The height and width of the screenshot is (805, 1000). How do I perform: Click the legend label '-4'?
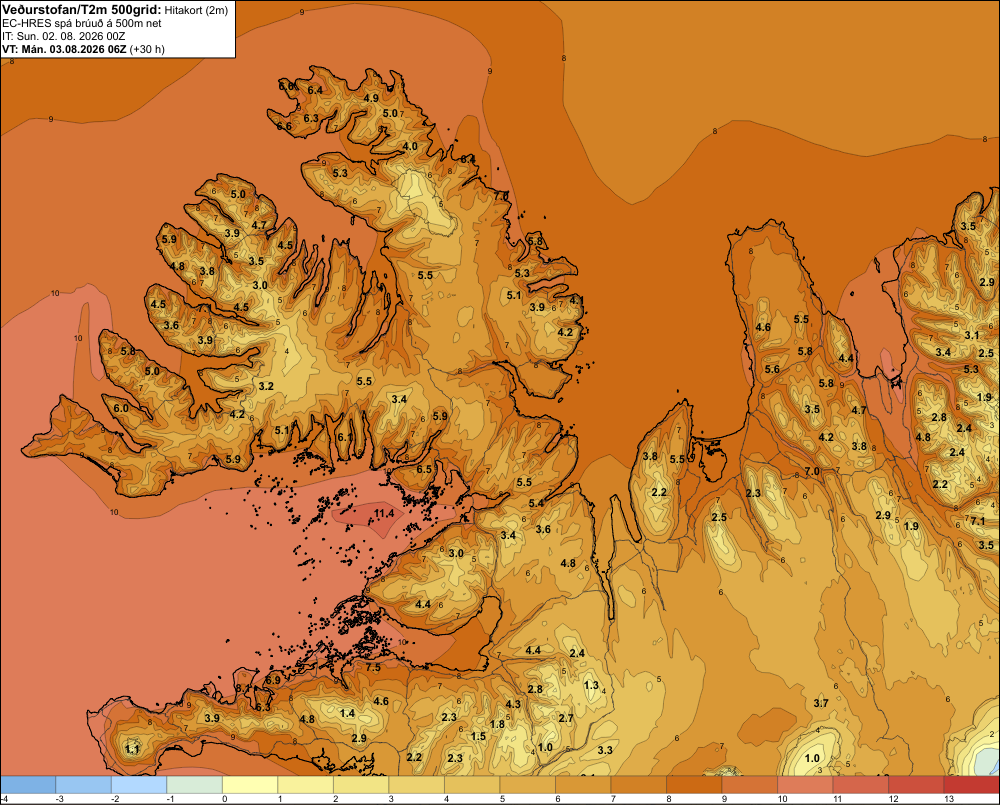[4, 799]
